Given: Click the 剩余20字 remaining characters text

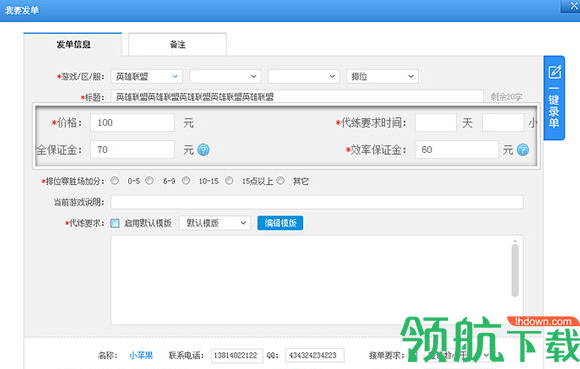Looking at the screenshot, I should click(506, 97).
